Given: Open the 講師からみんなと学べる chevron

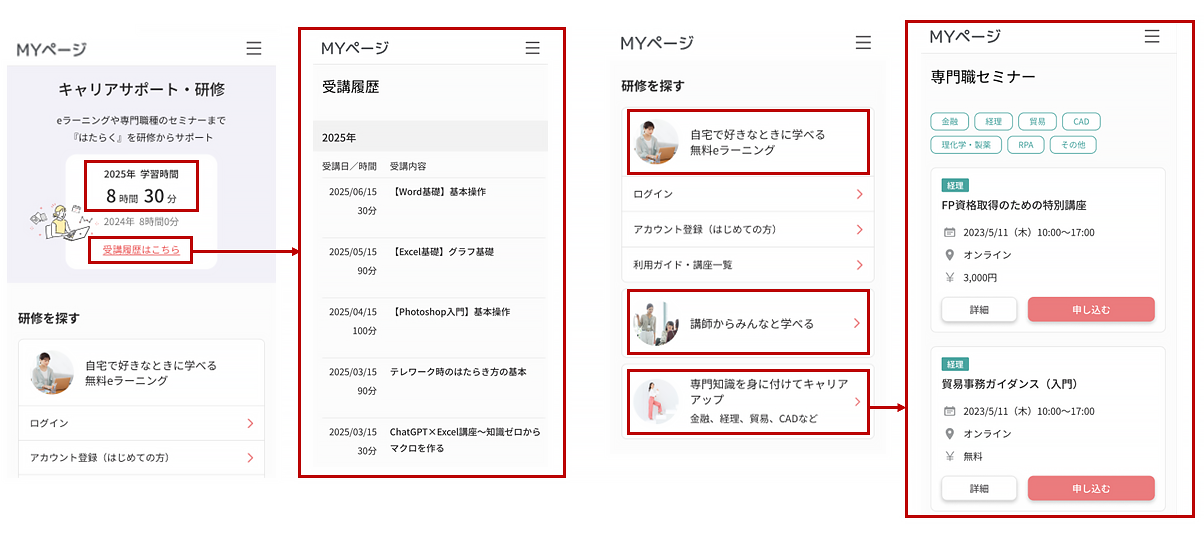Looking at the screenshot, I should pyautogui.click(x=855, y=323).
